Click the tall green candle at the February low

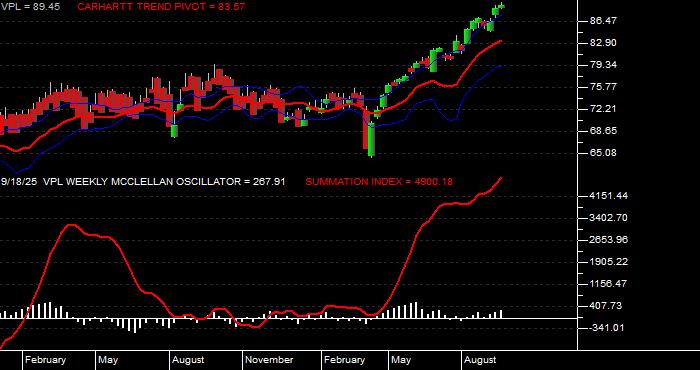[x=371, y=139]
